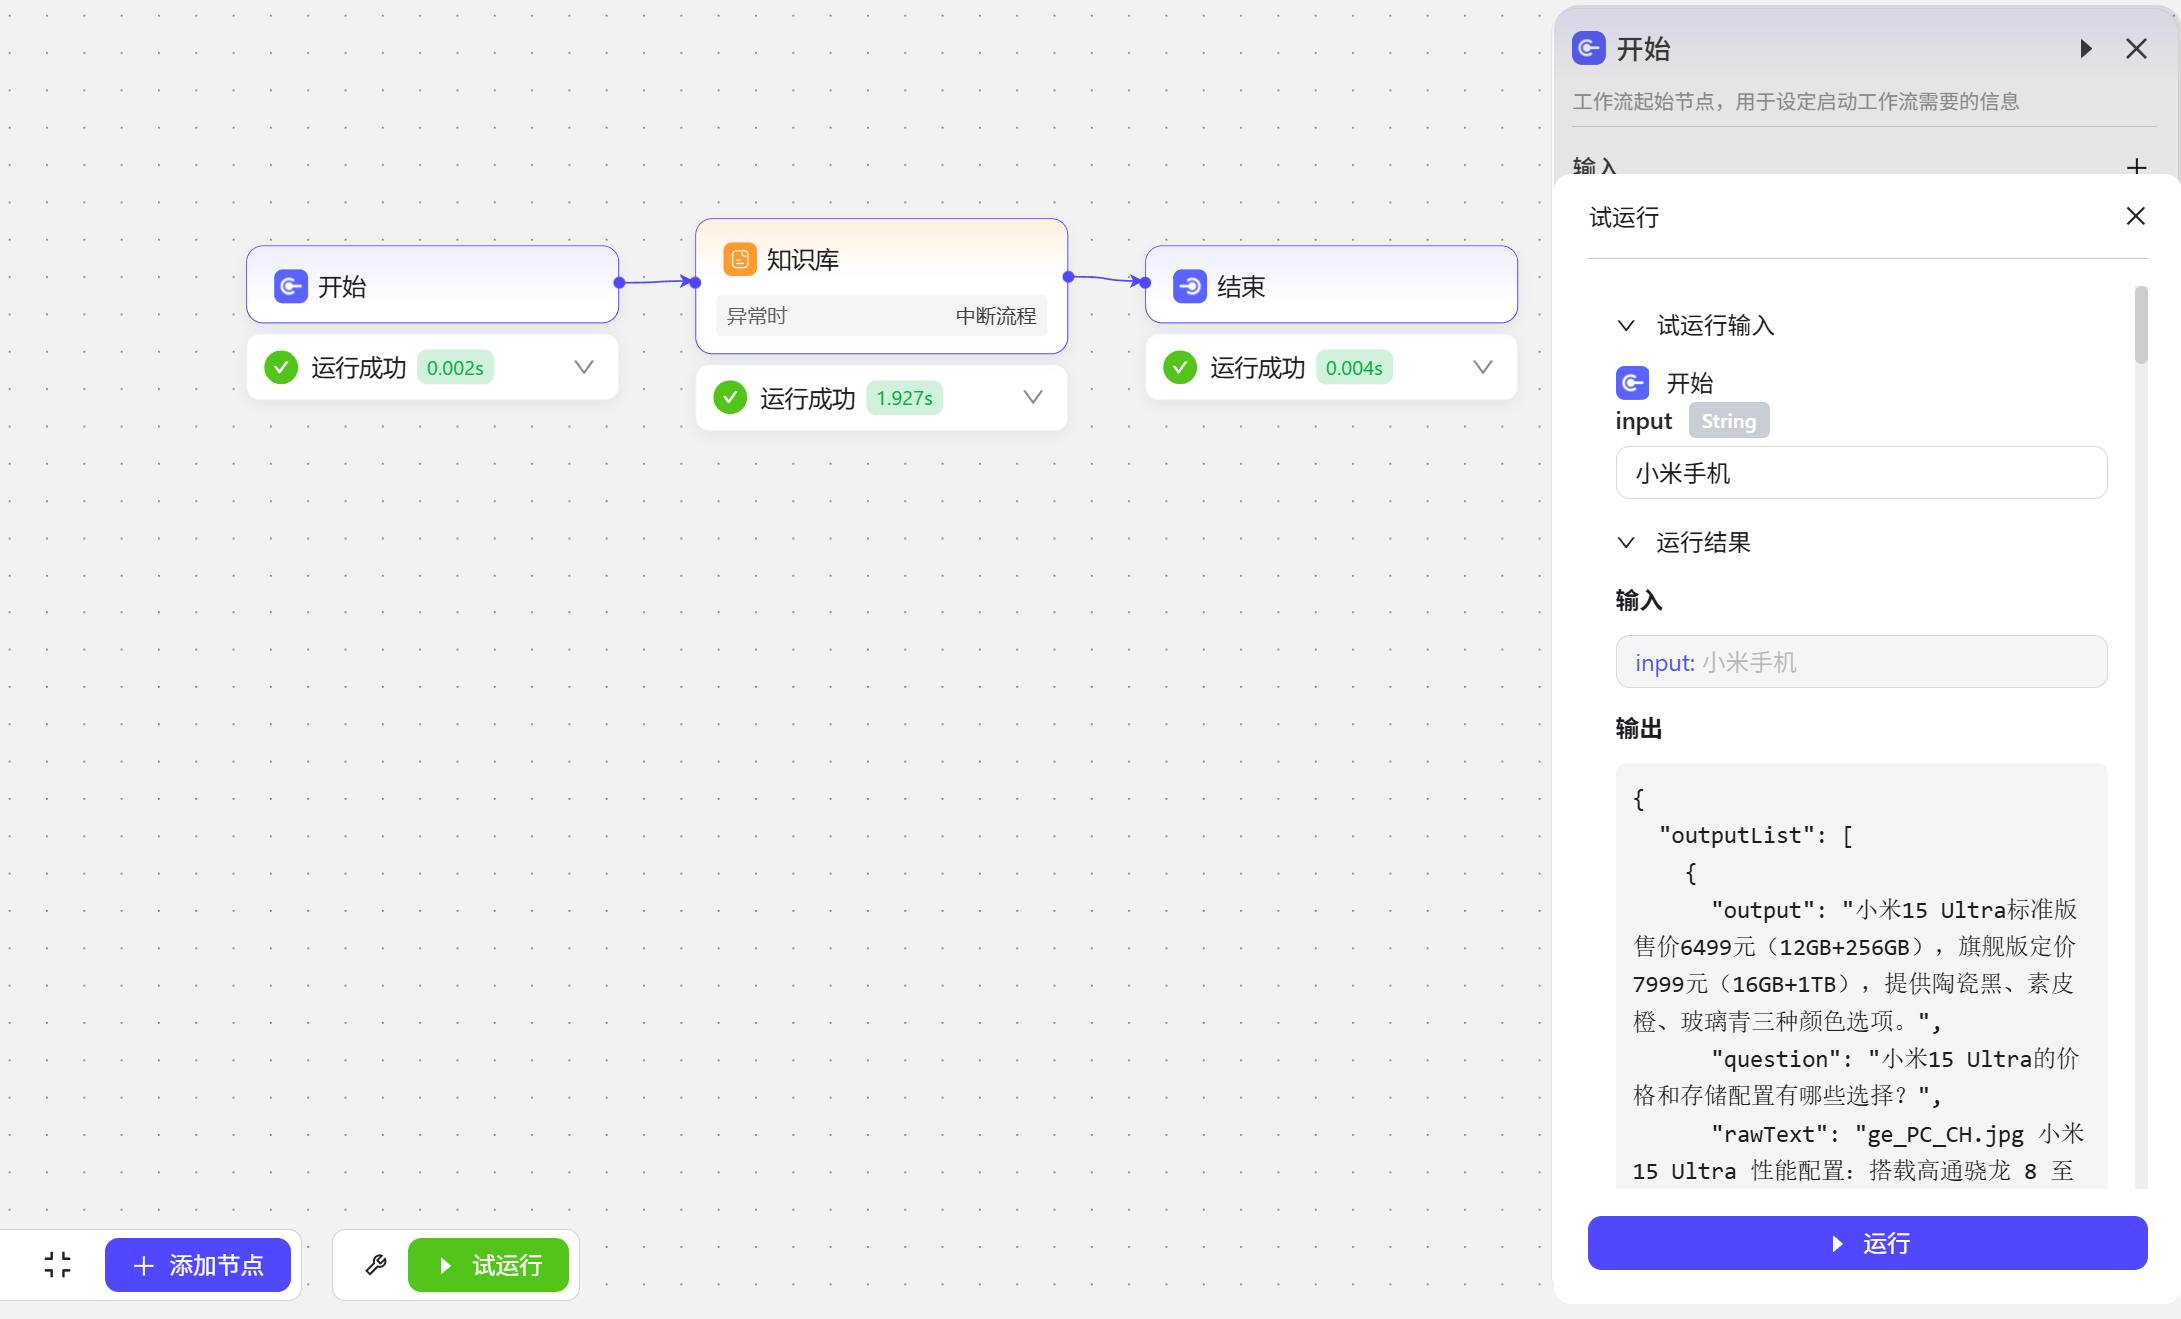Select the knowledge base node title
The width and height of the screenshot is (2181, 1319).
[803, 260]
